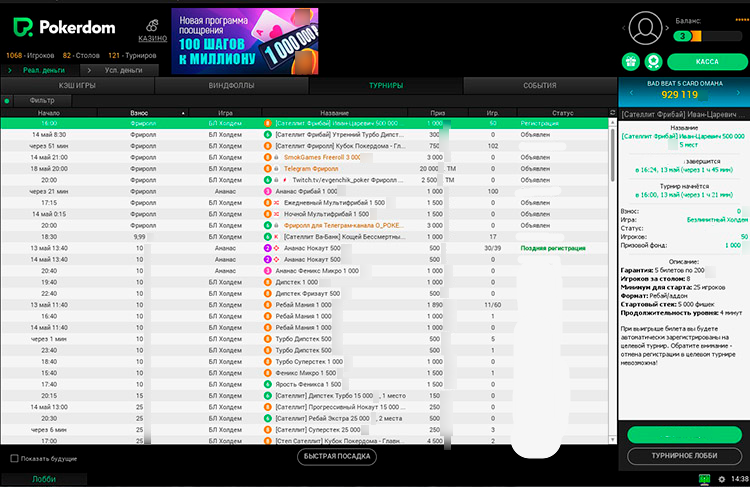Image resolution: width=750 pixels, height=487 pixels.
Task: Switch to Усл. деньги mode
Action: 119,70
